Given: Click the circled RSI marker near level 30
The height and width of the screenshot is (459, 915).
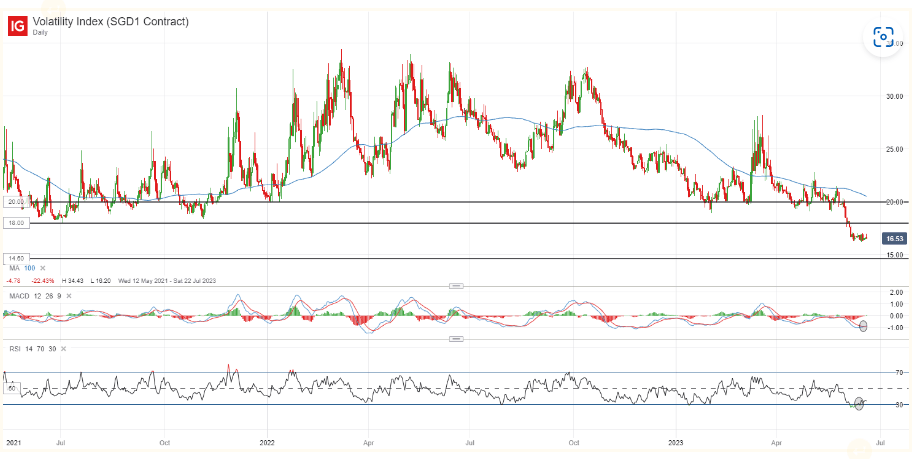Looking at the screenshot, I should coord(859,403).
